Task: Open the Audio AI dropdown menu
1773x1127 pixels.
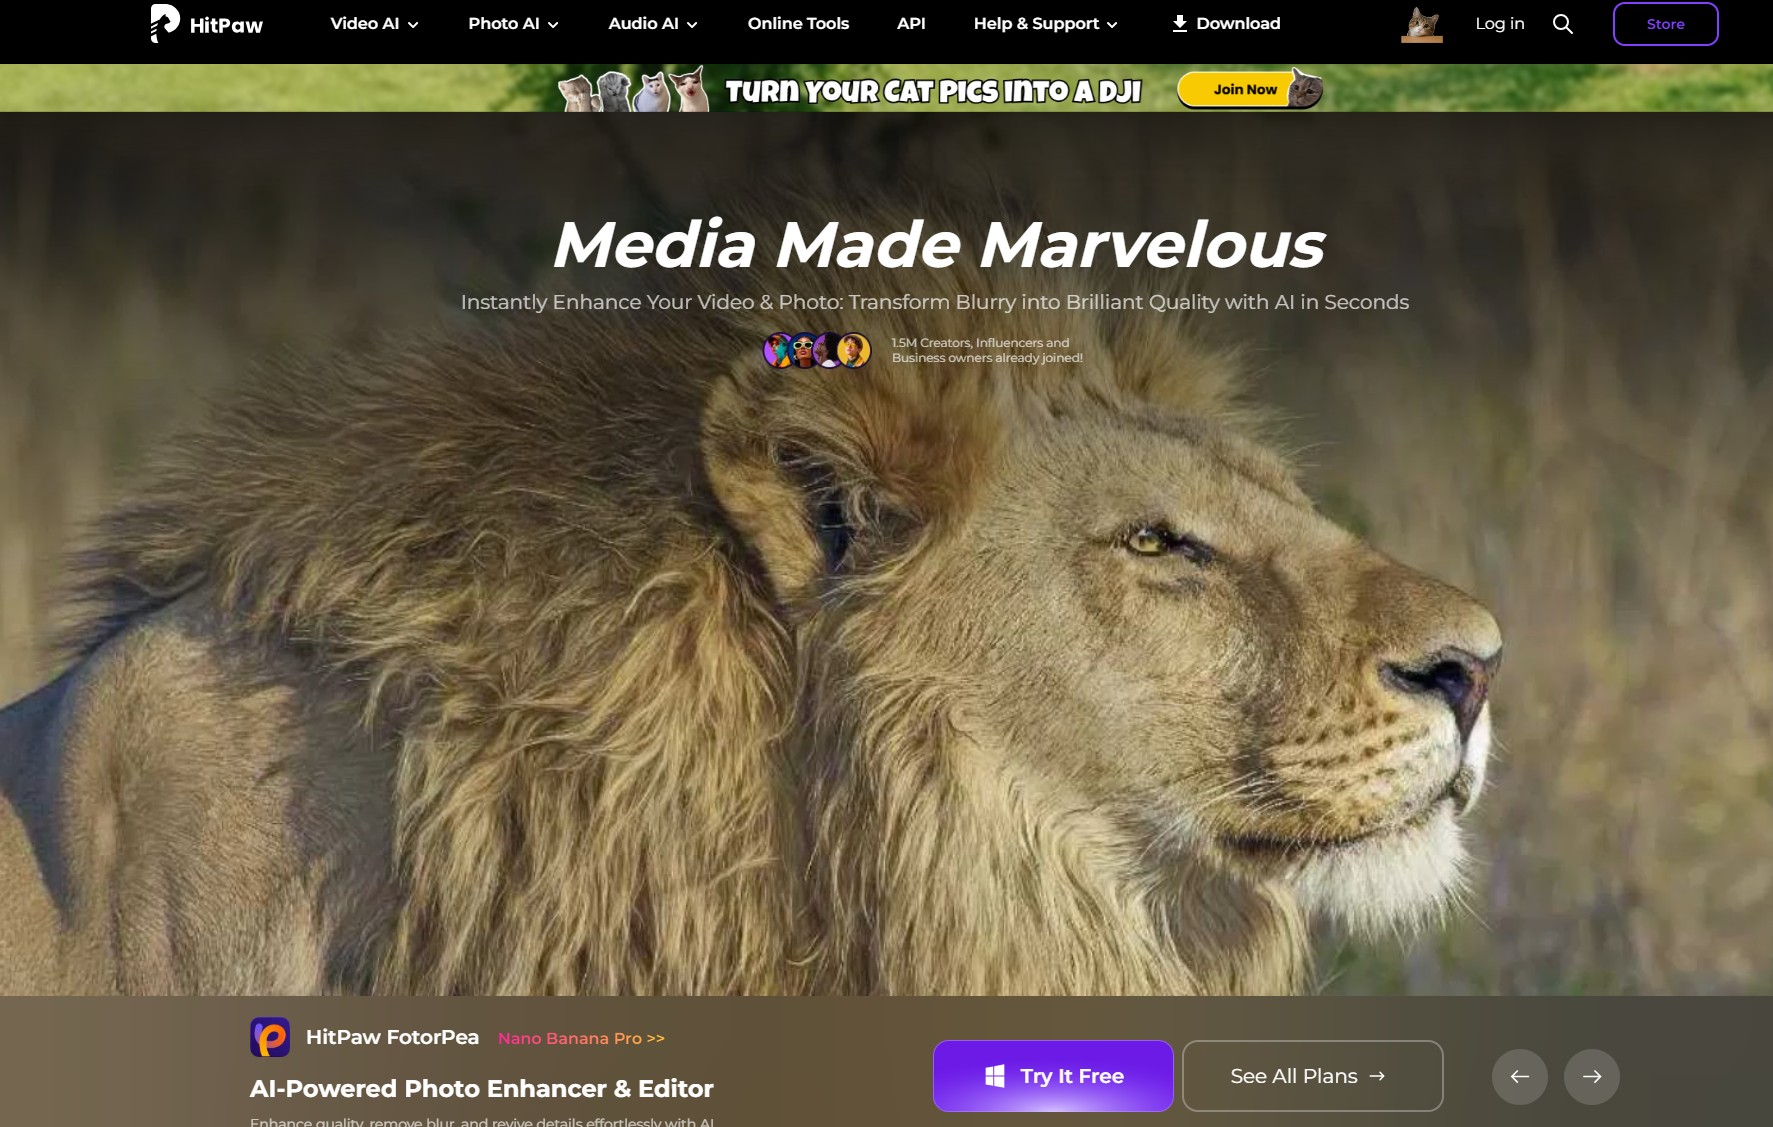Action: [652, 23]
